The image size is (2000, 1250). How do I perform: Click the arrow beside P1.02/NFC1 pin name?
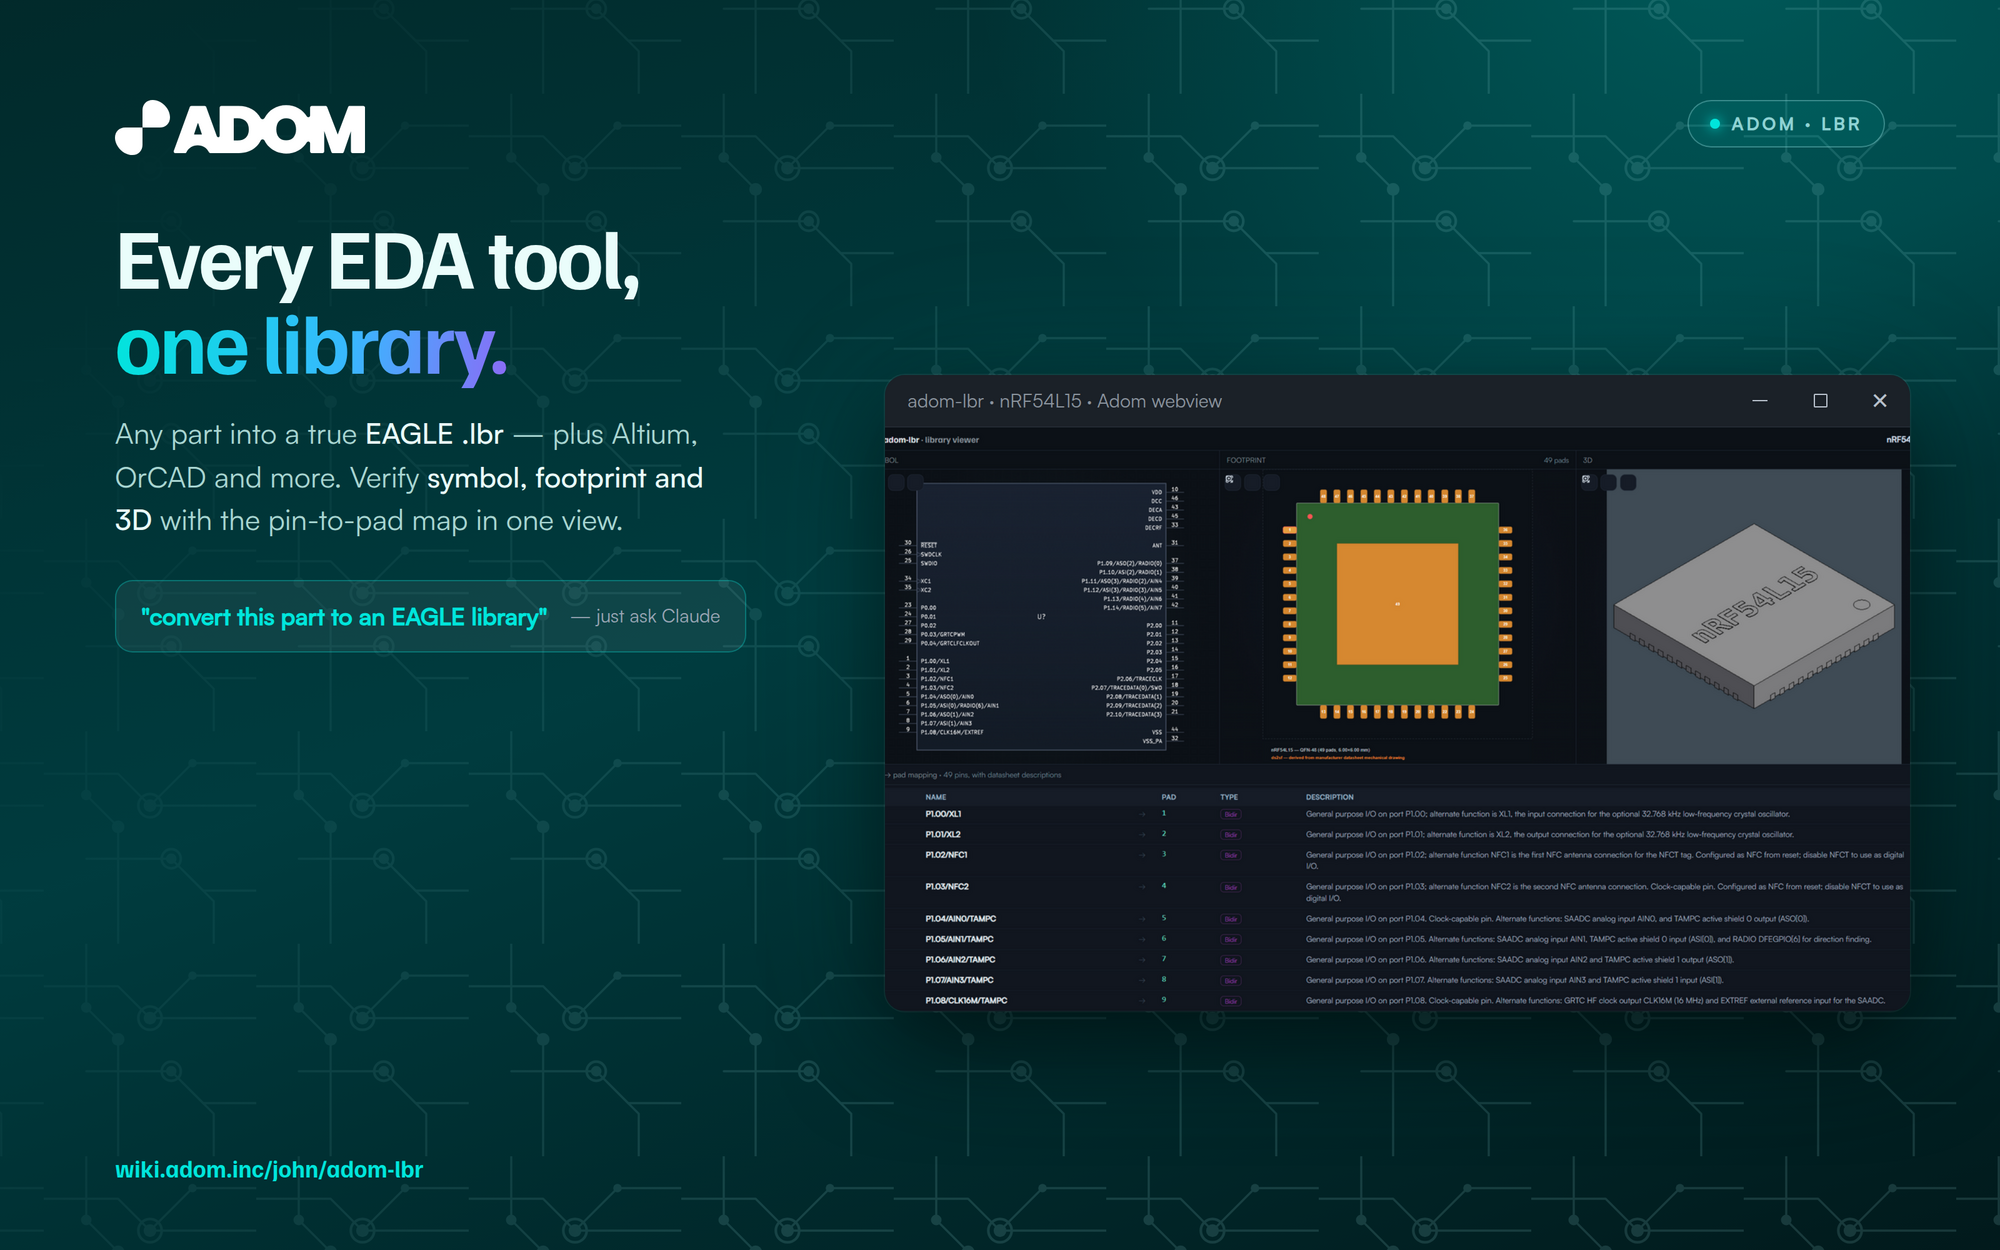click(1142, 855)
